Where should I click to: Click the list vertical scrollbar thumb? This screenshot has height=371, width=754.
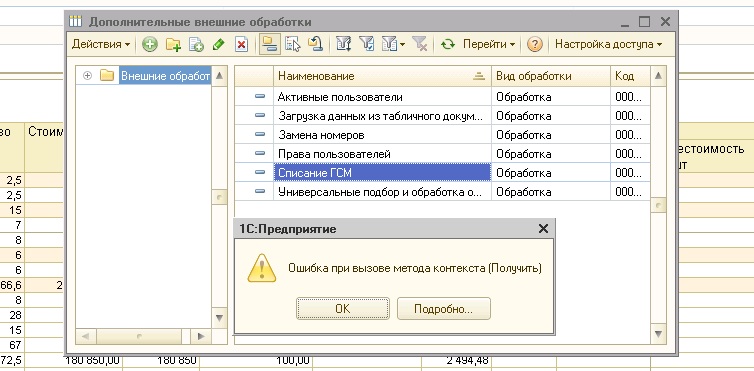[658, 206]
